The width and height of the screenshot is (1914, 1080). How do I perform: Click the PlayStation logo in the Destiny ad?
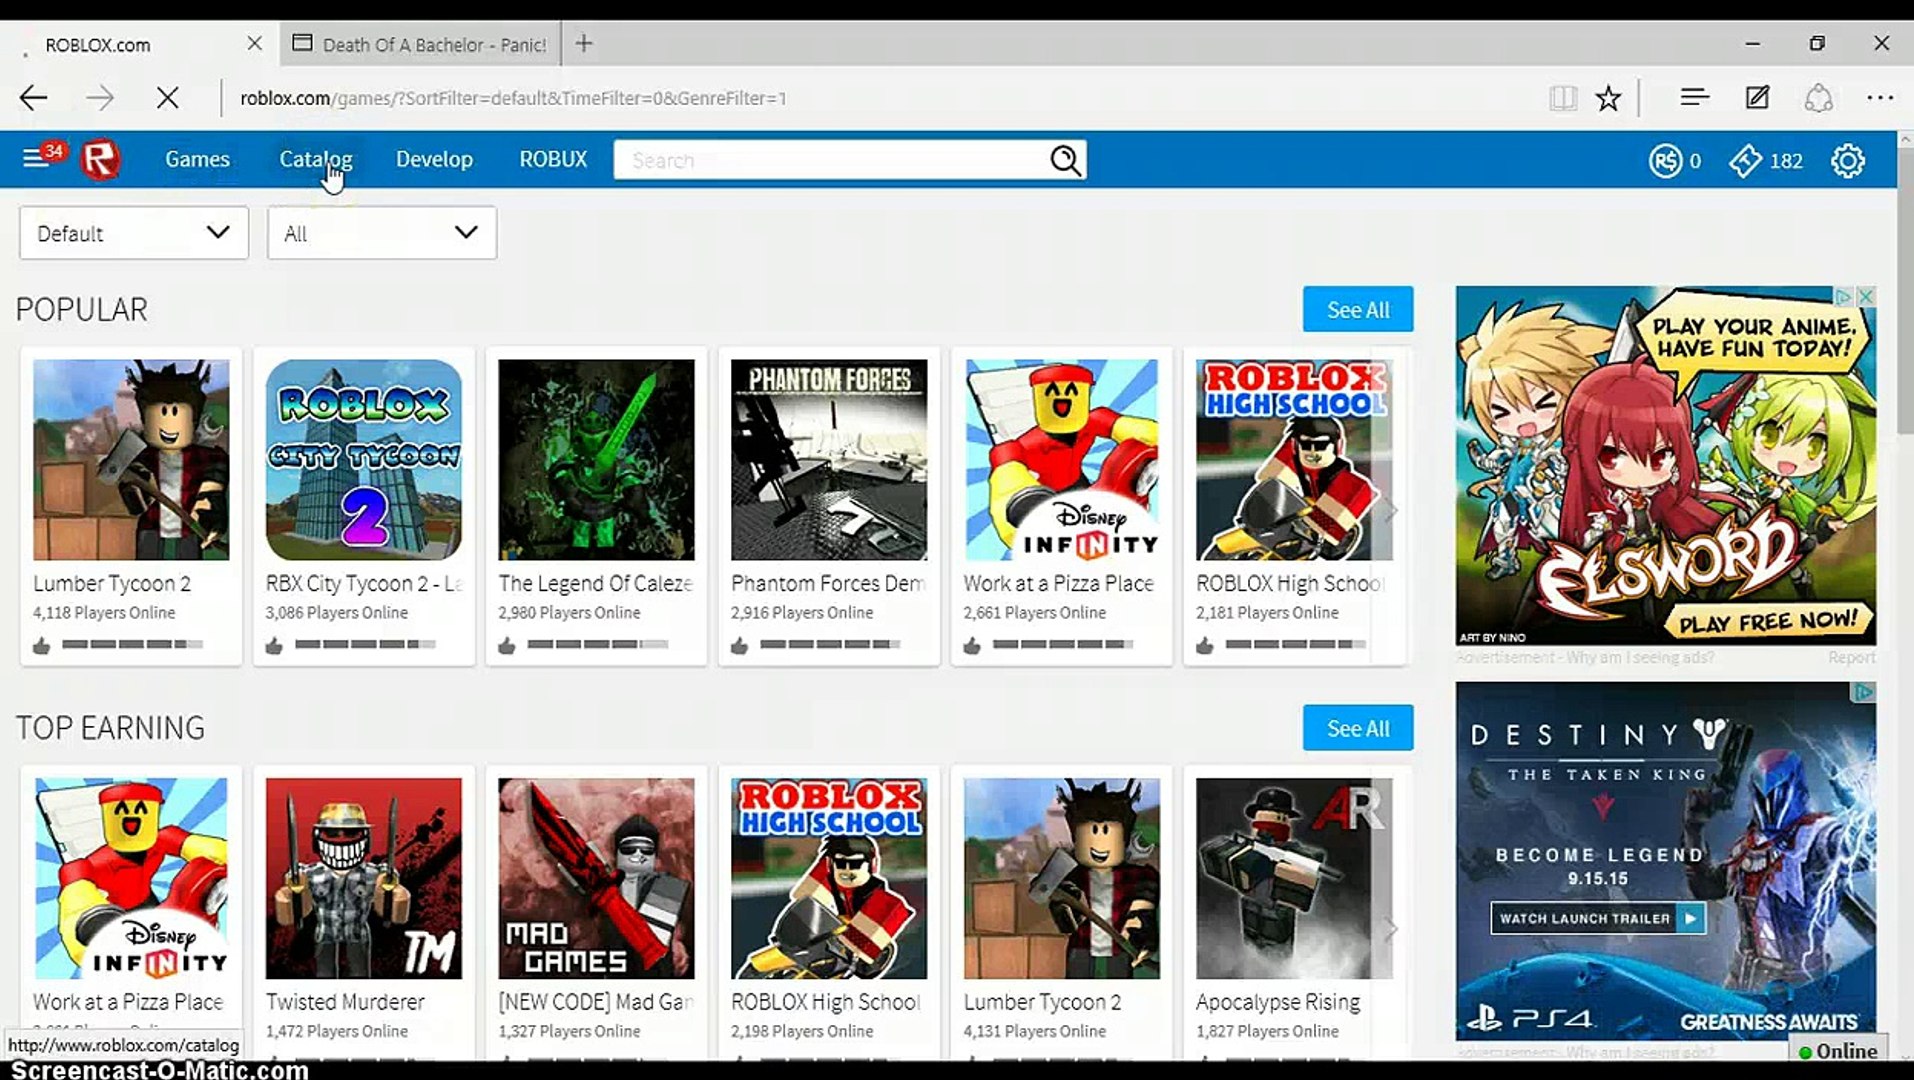[1485, 1018]
